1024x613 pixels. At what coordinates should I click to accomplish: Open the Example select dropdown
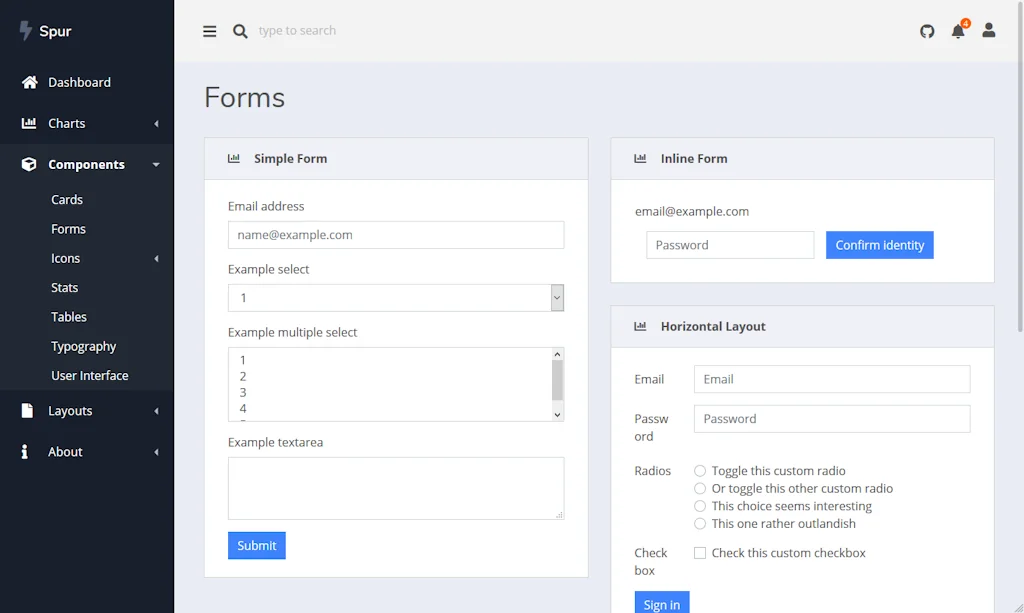point(395,297)
